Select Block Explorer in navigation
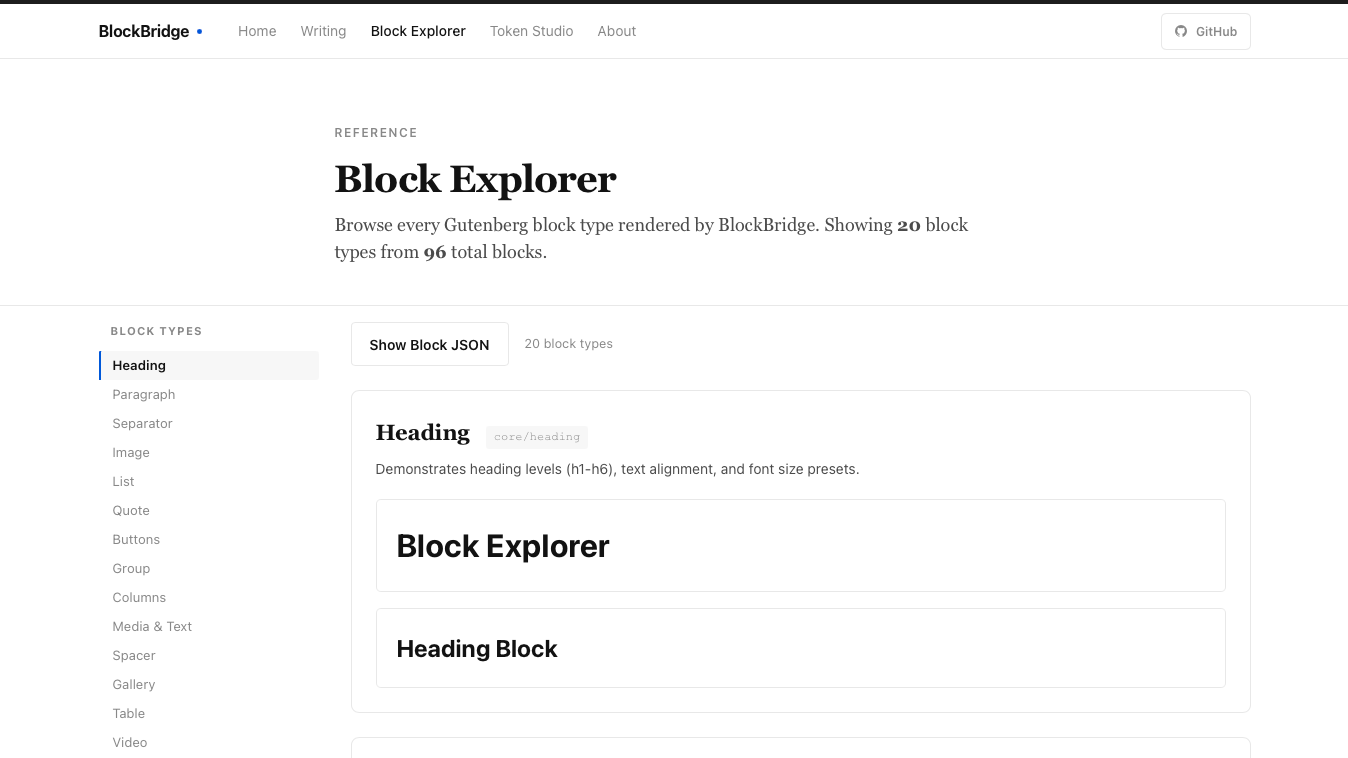The image size is (1348, 758). (418, 31)
